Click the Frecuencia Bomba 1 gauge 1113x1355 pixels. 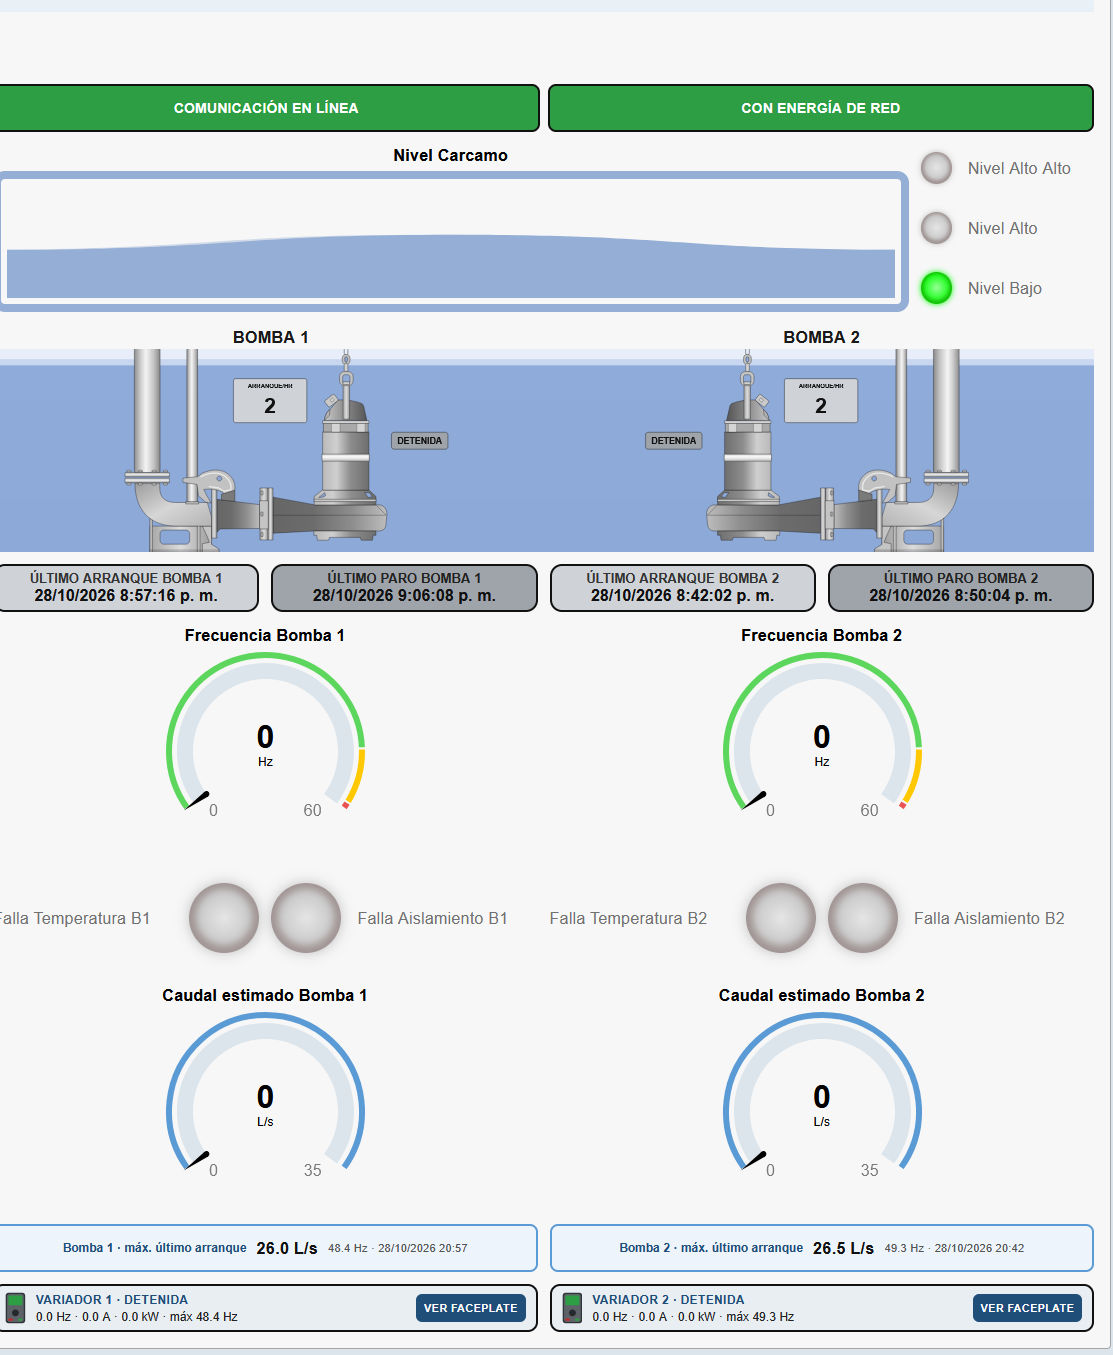[265, 733]
